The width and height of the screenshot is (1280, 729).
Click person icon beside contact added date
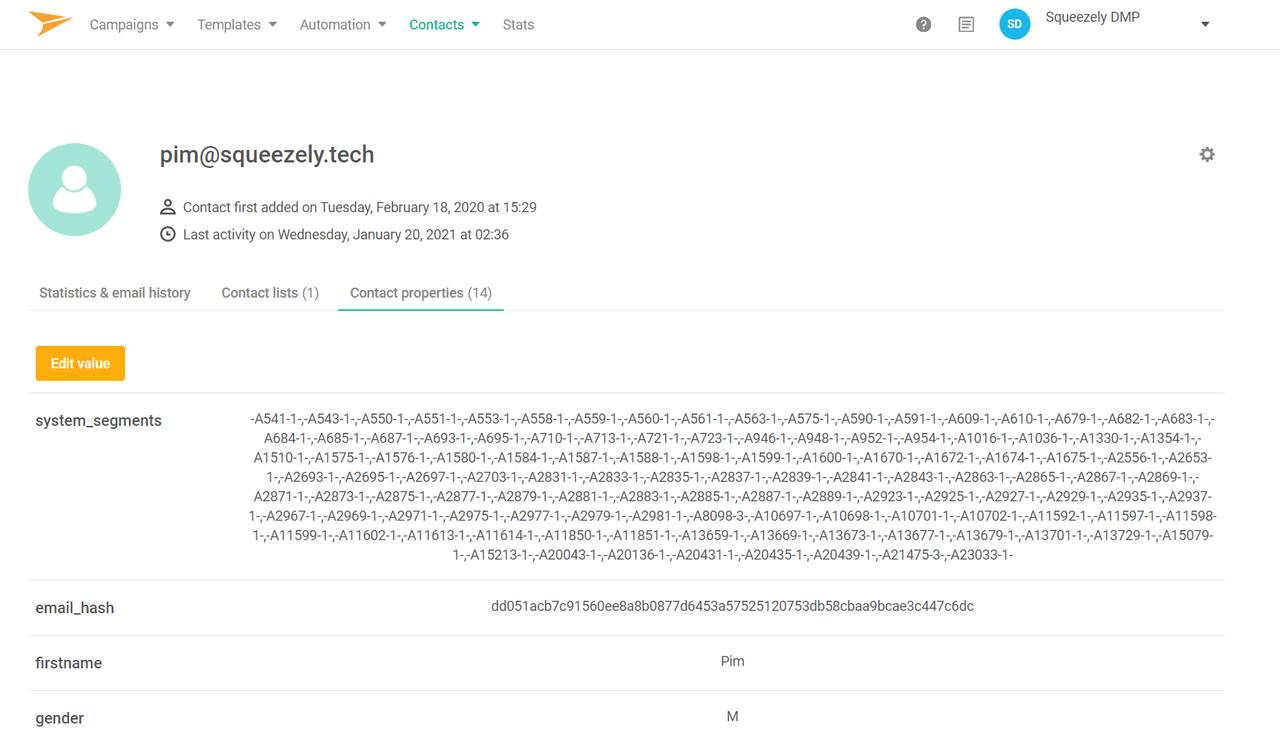(168, 207)
